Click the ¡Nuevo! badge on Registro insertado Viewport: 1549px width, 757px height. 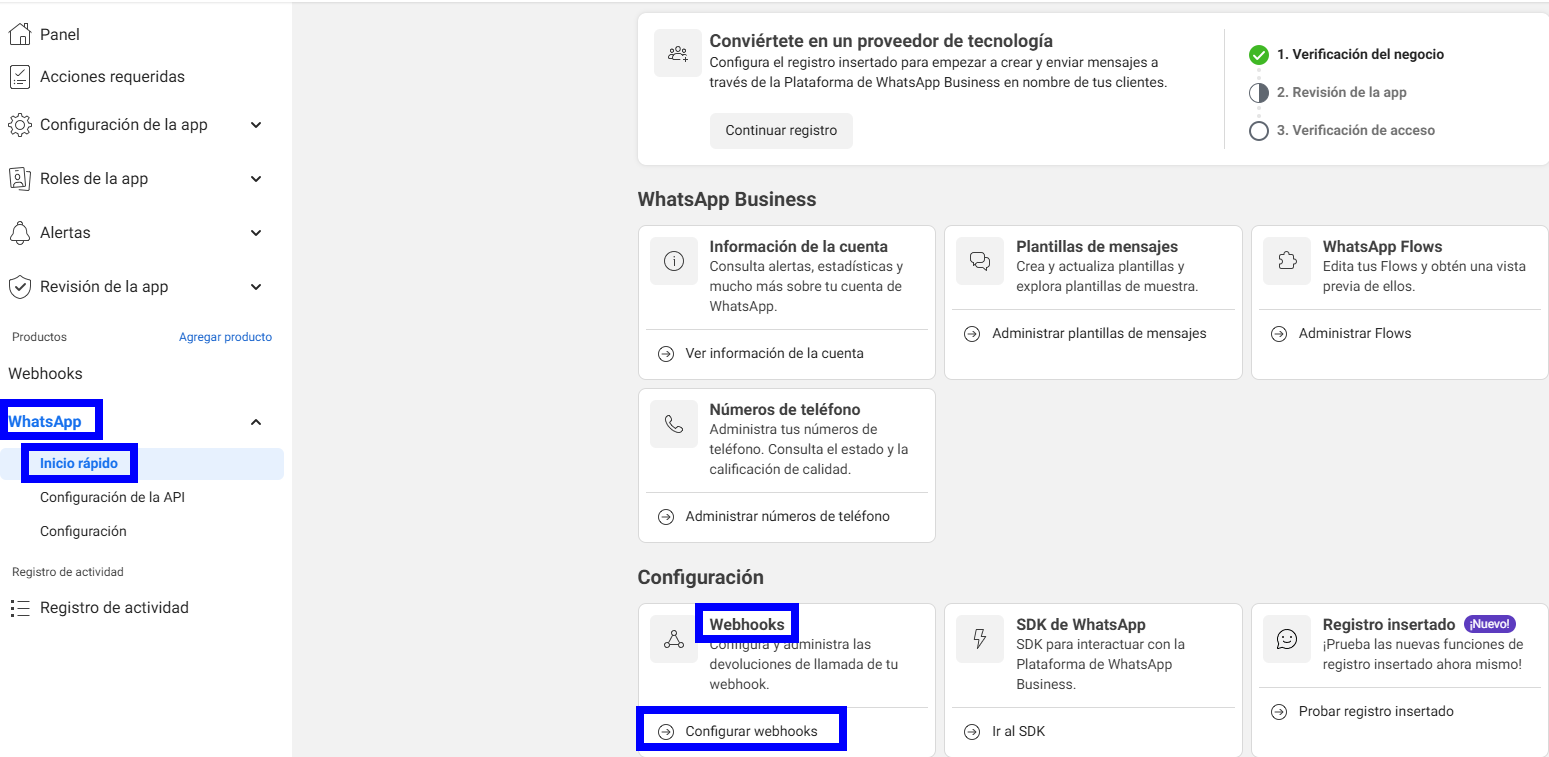pyautogui.click(x=1490, y=624)
